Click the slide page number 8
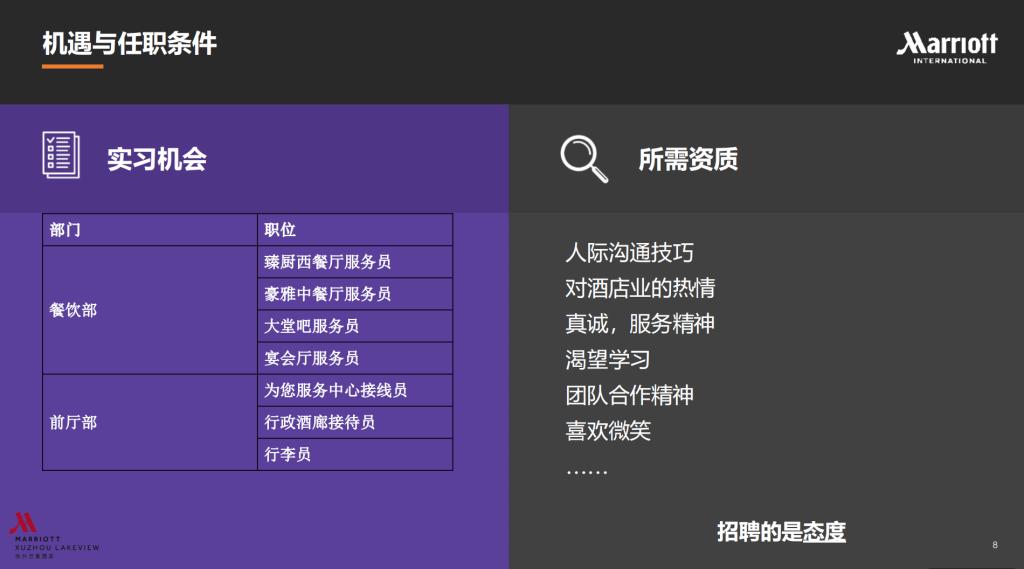The width and height of the screenshot is (1024, 569). click(994, 545)
